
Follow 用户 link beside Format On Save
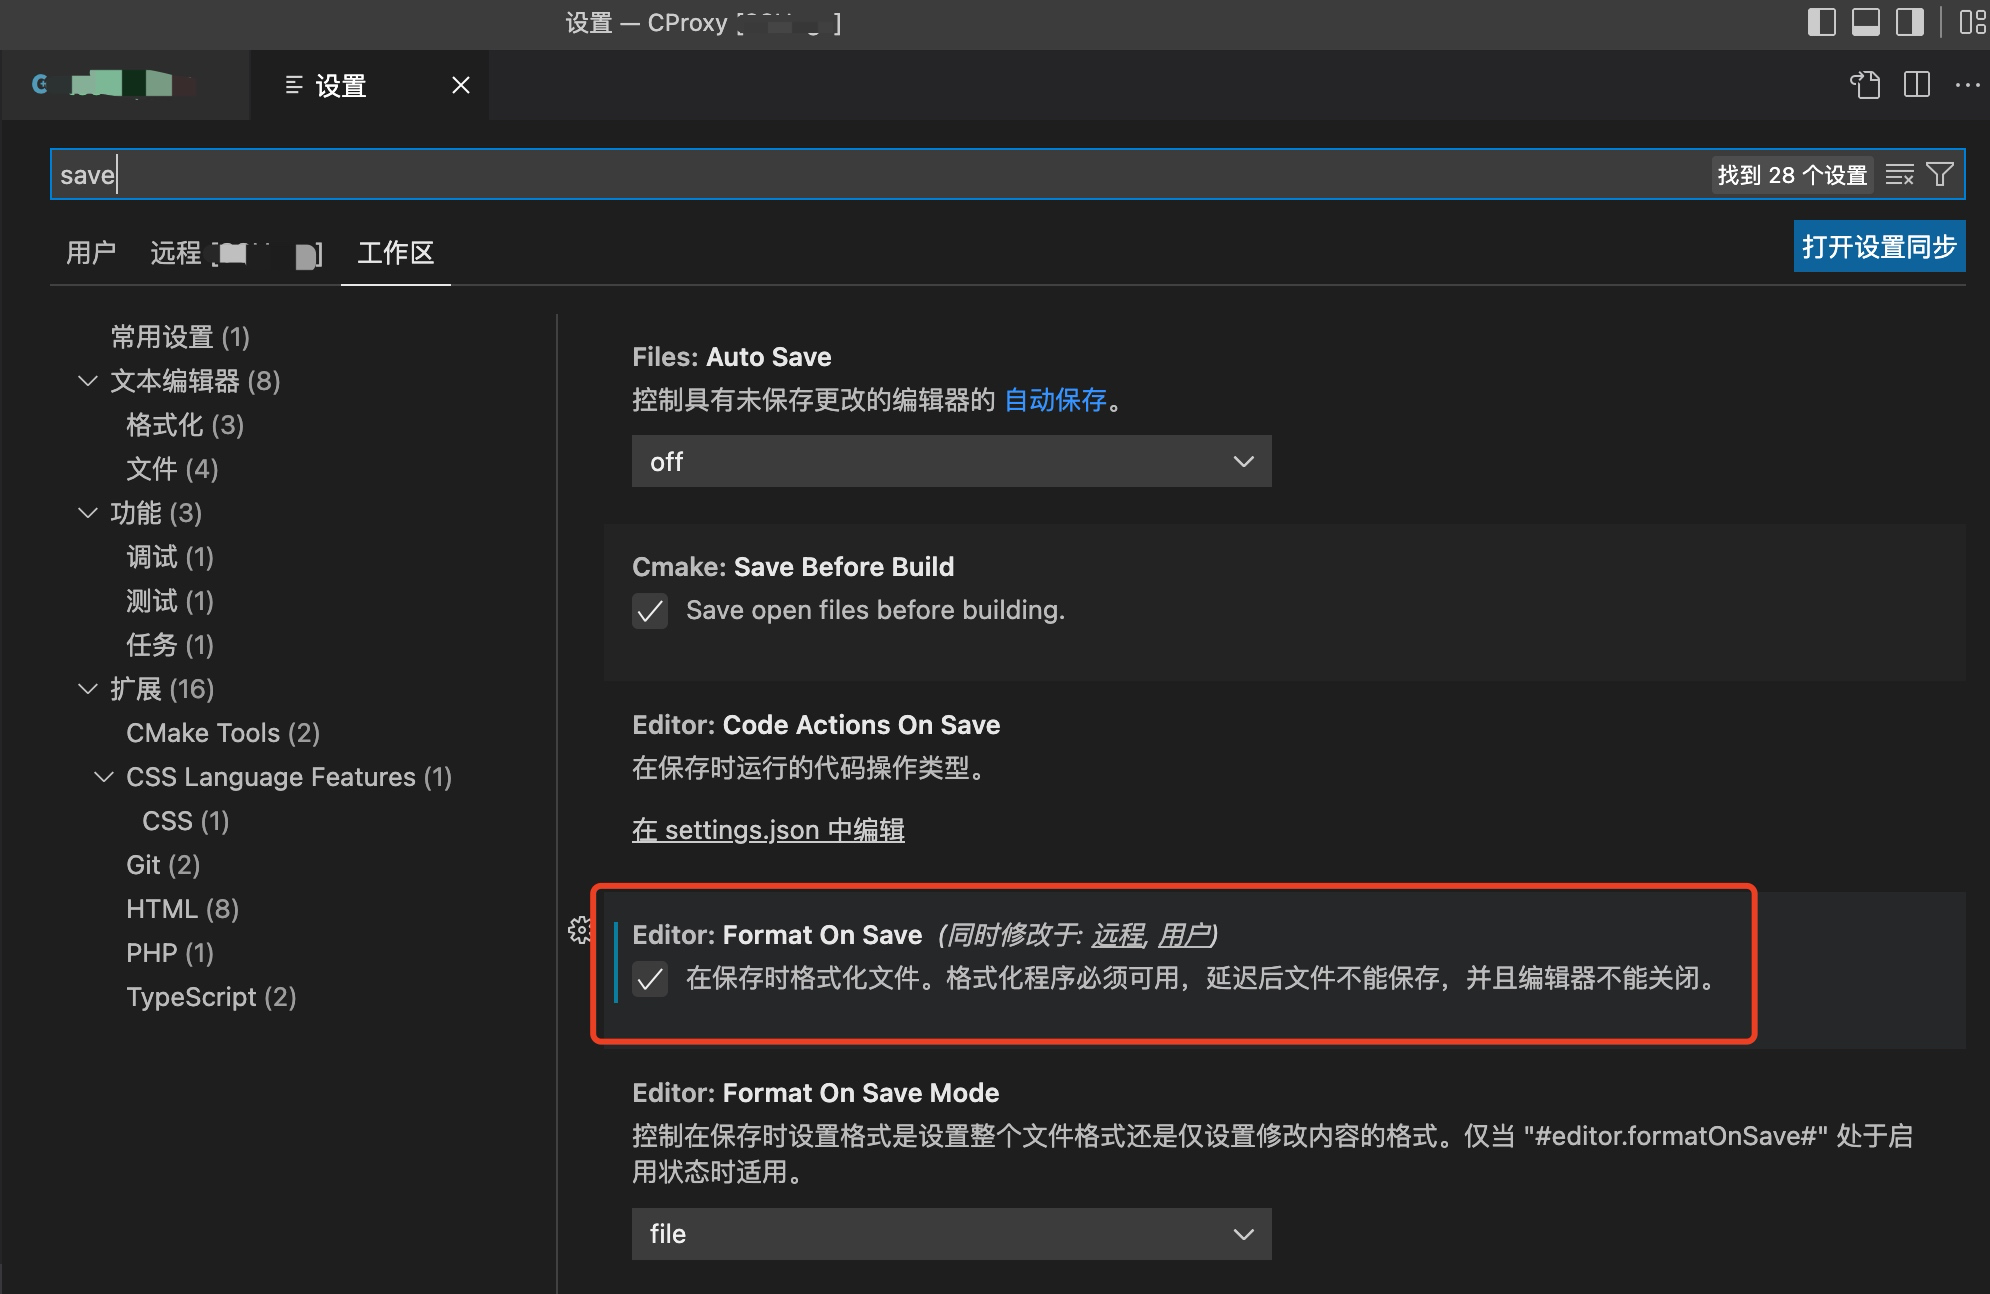[1183, 935]
